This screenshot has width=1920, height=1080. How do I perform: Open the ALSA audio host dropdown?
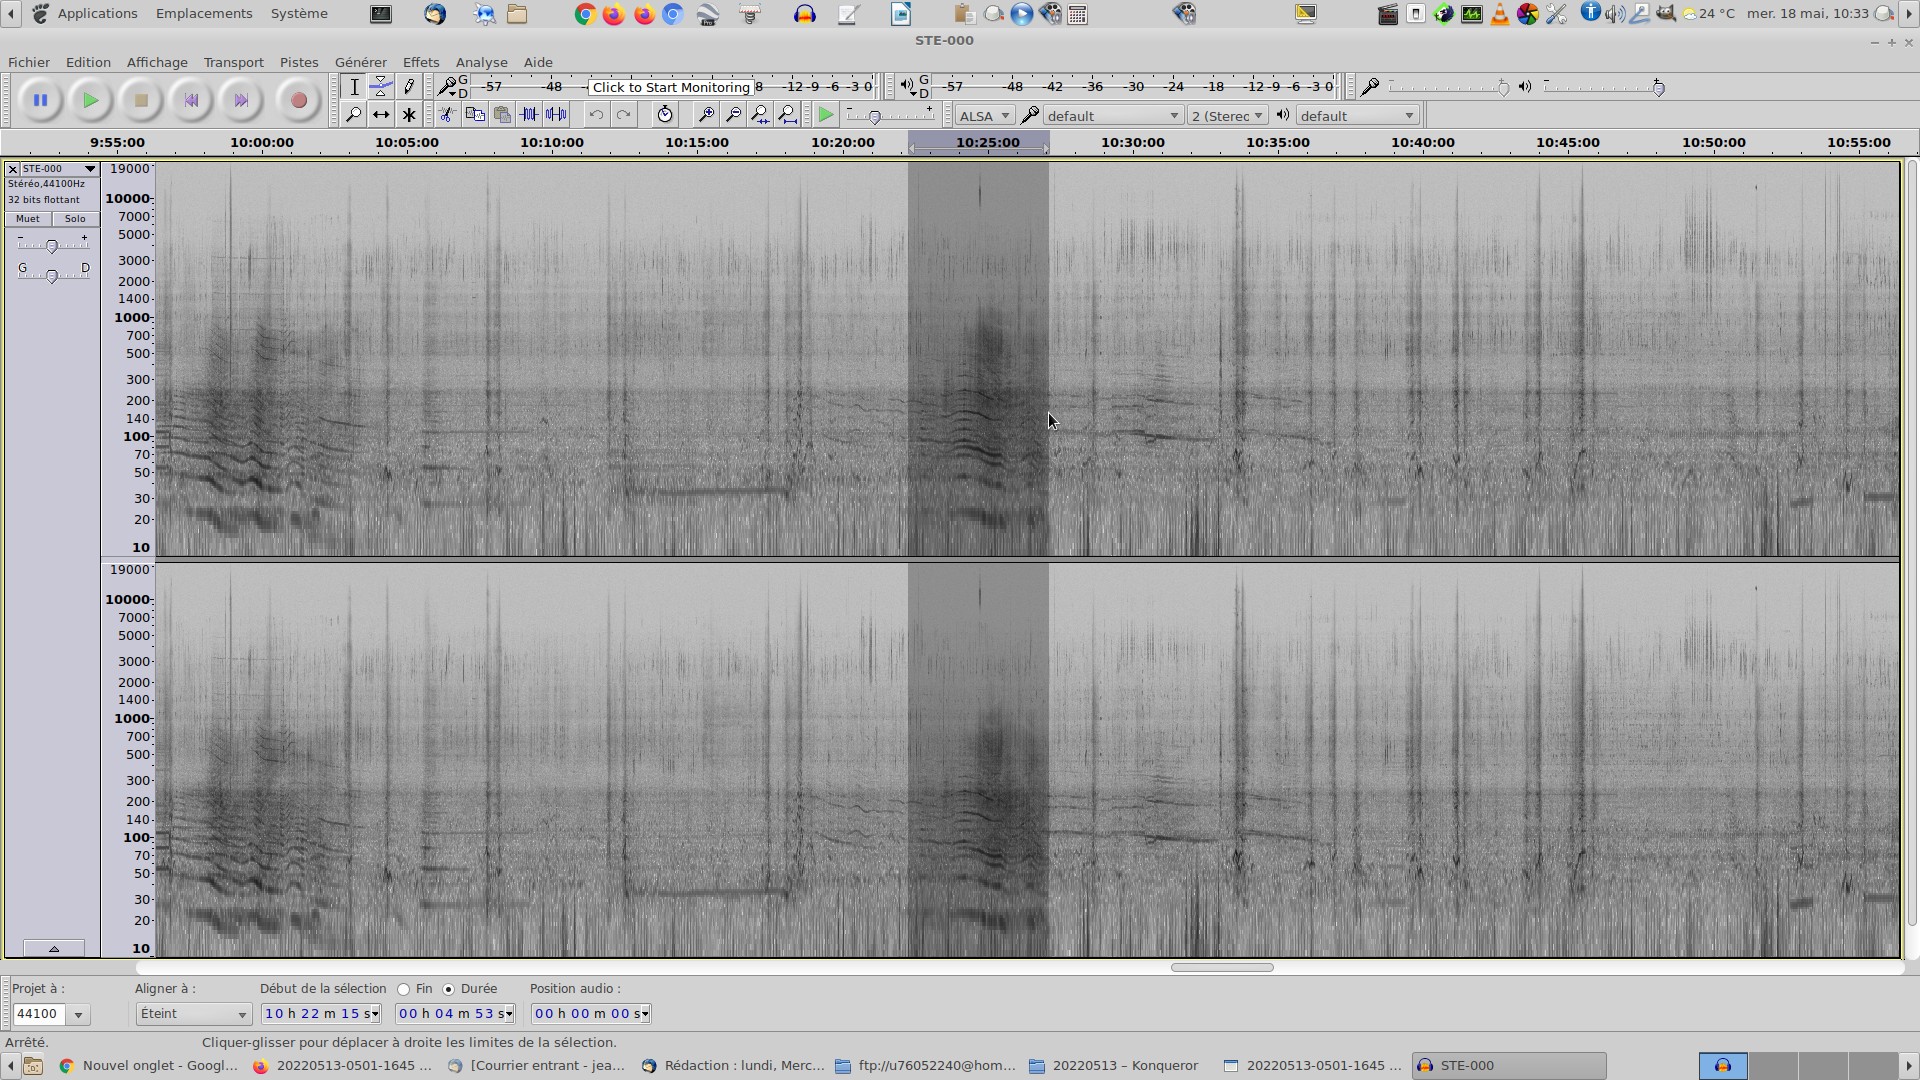tap(984, 116)
